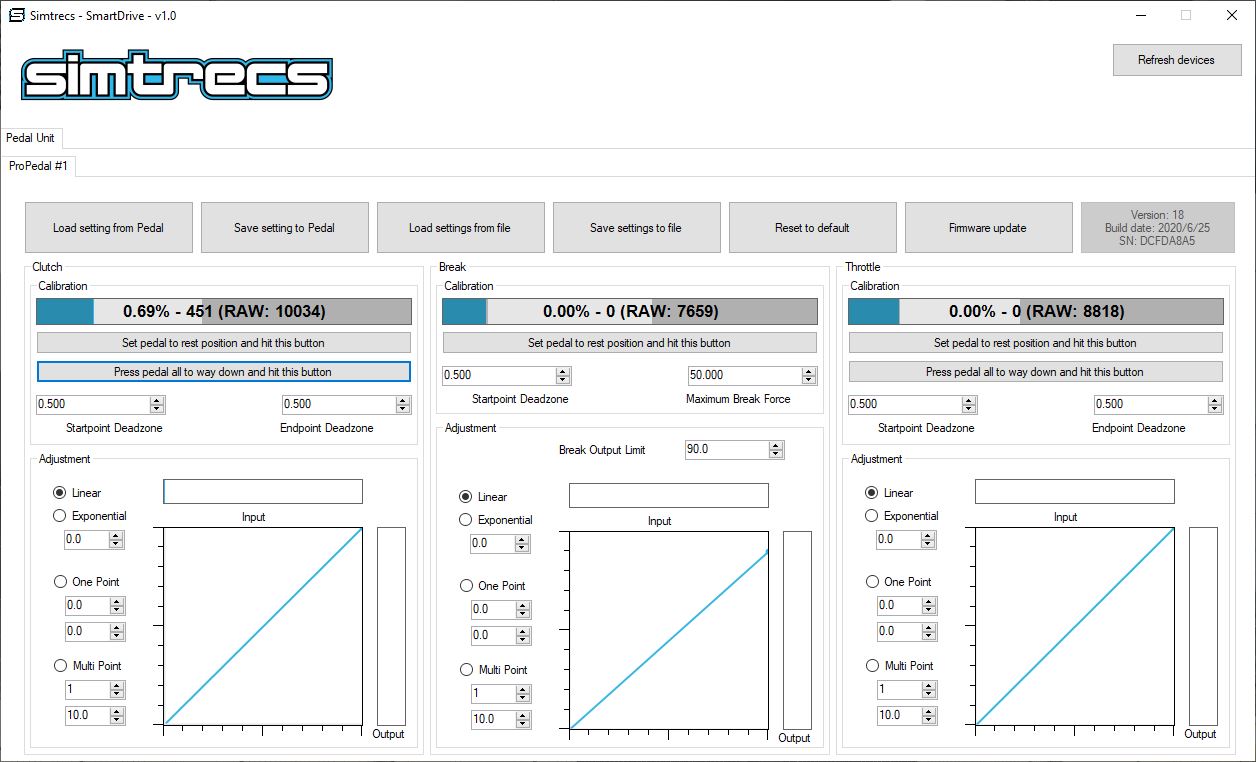Decrease the Maximum Break Force value
The width and height of the screenshot is (1256, 762).
[808, 380]
